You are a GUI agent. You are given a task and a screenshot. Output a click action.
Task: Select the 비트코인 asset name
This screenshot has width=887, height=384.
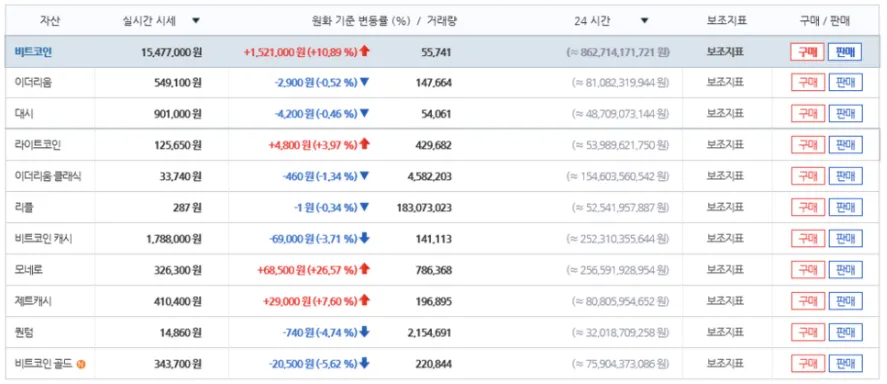[33, 52]
